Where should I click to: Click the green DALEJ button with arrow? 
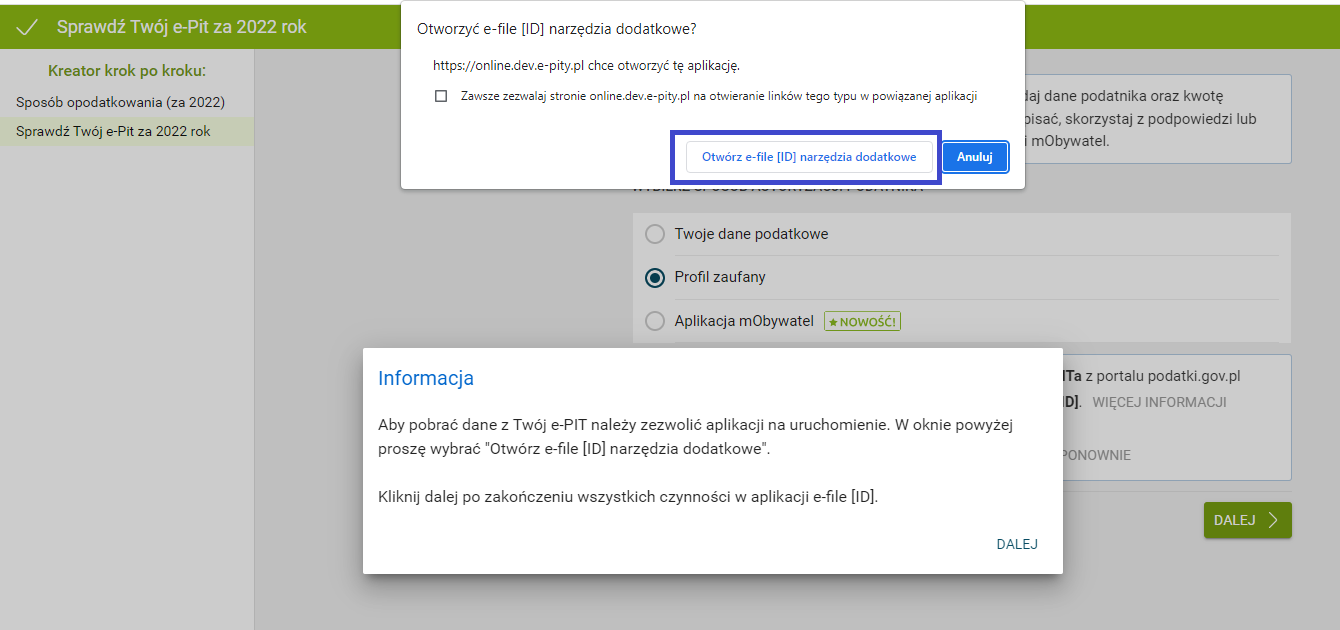pyautogui.click(x=1246, y=520)
